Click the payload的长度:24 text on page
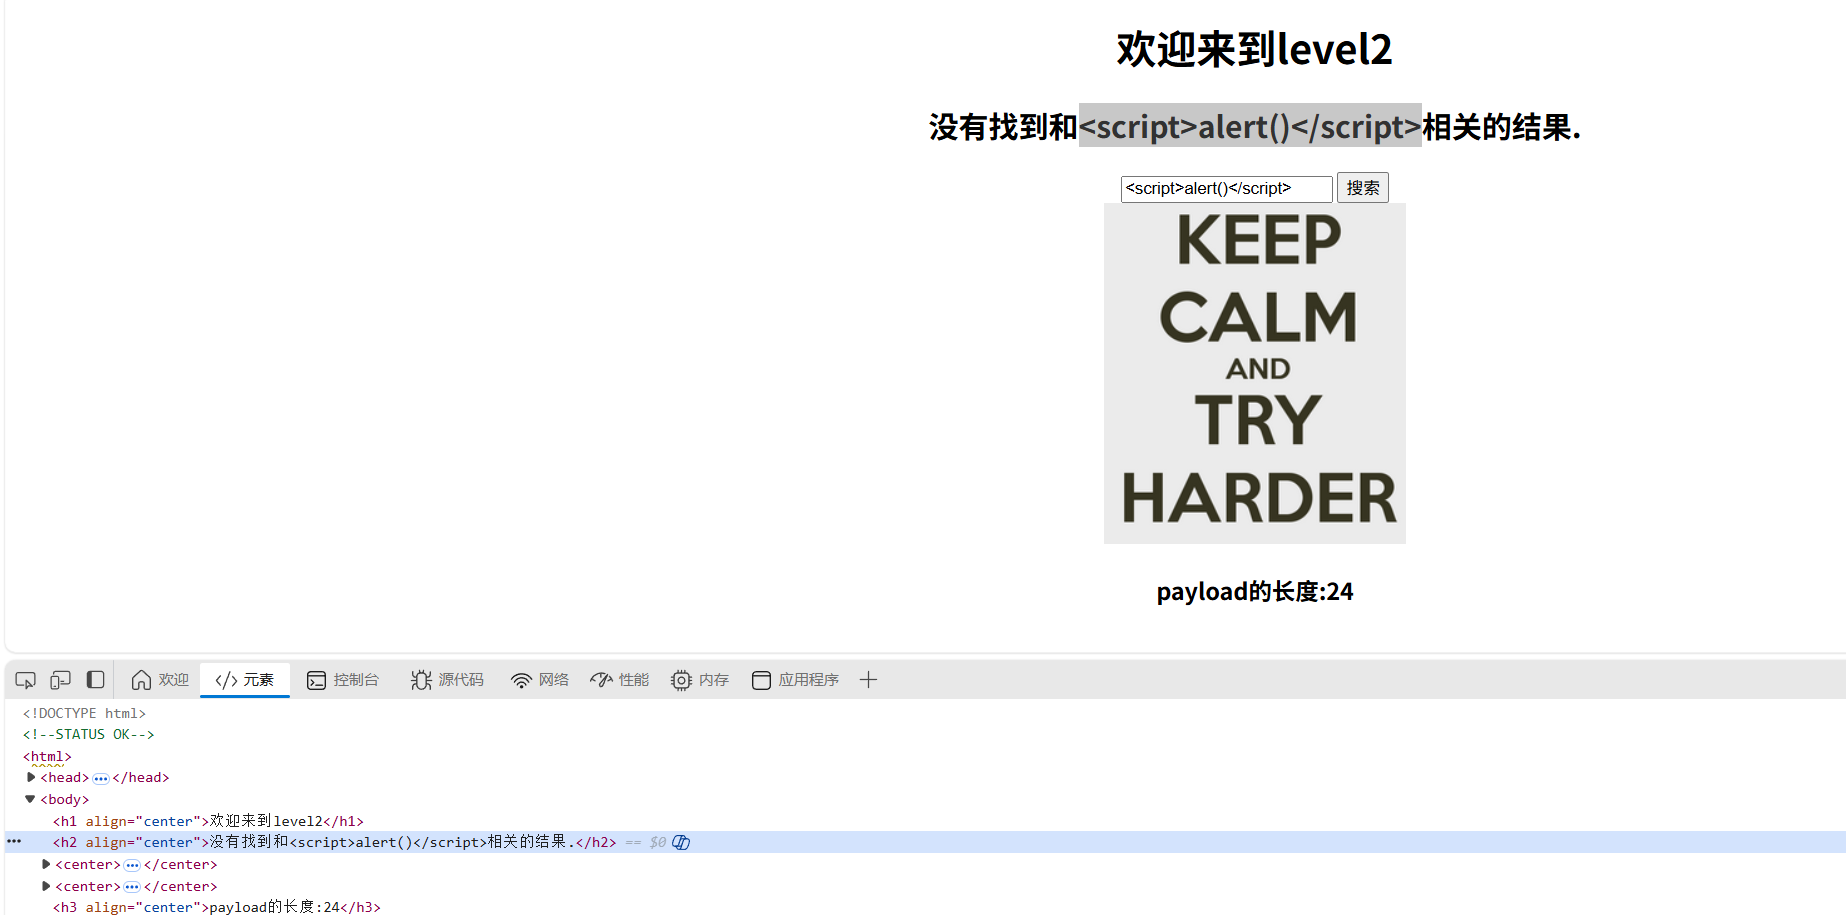Image resolution: width=1846 pixels, height=915 pixels. click(1255, 592)
